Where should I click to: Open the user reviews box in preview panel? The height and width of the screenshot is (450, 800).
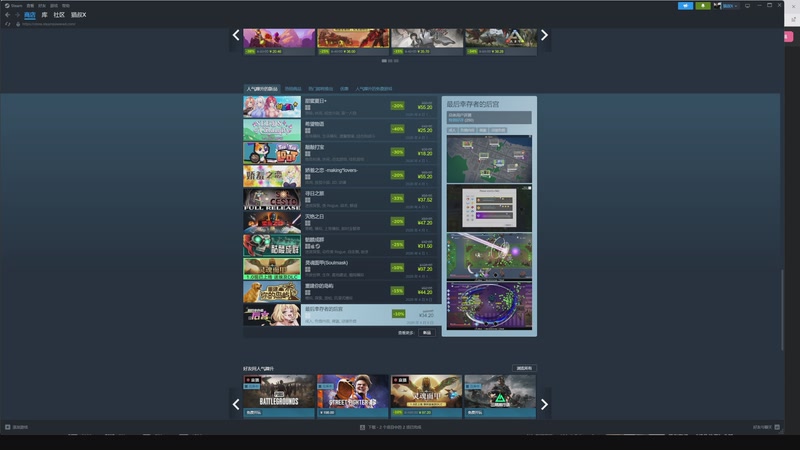tap(489, 117)
